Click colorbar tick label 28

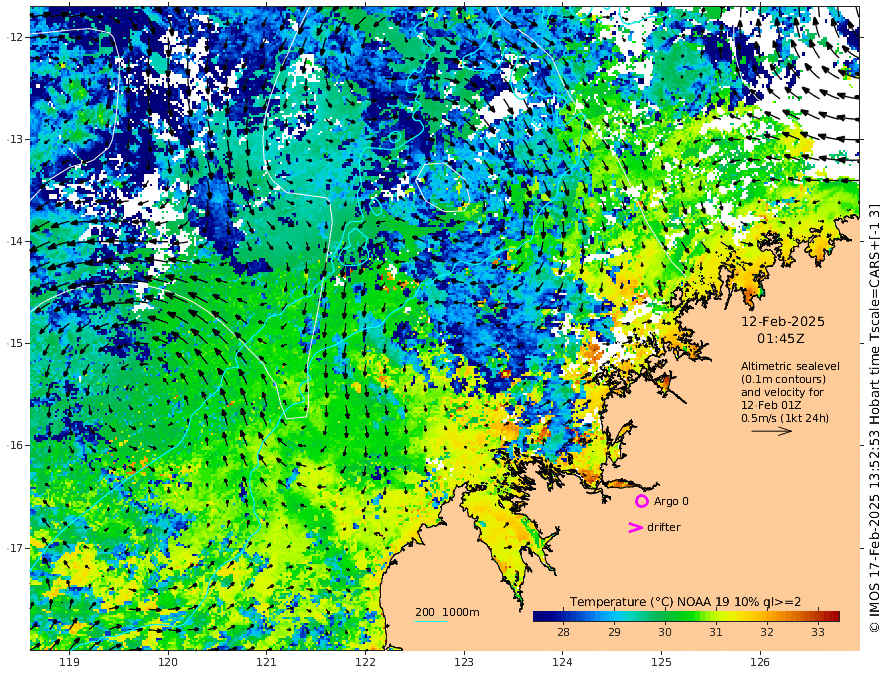click(x=563, y=632)
